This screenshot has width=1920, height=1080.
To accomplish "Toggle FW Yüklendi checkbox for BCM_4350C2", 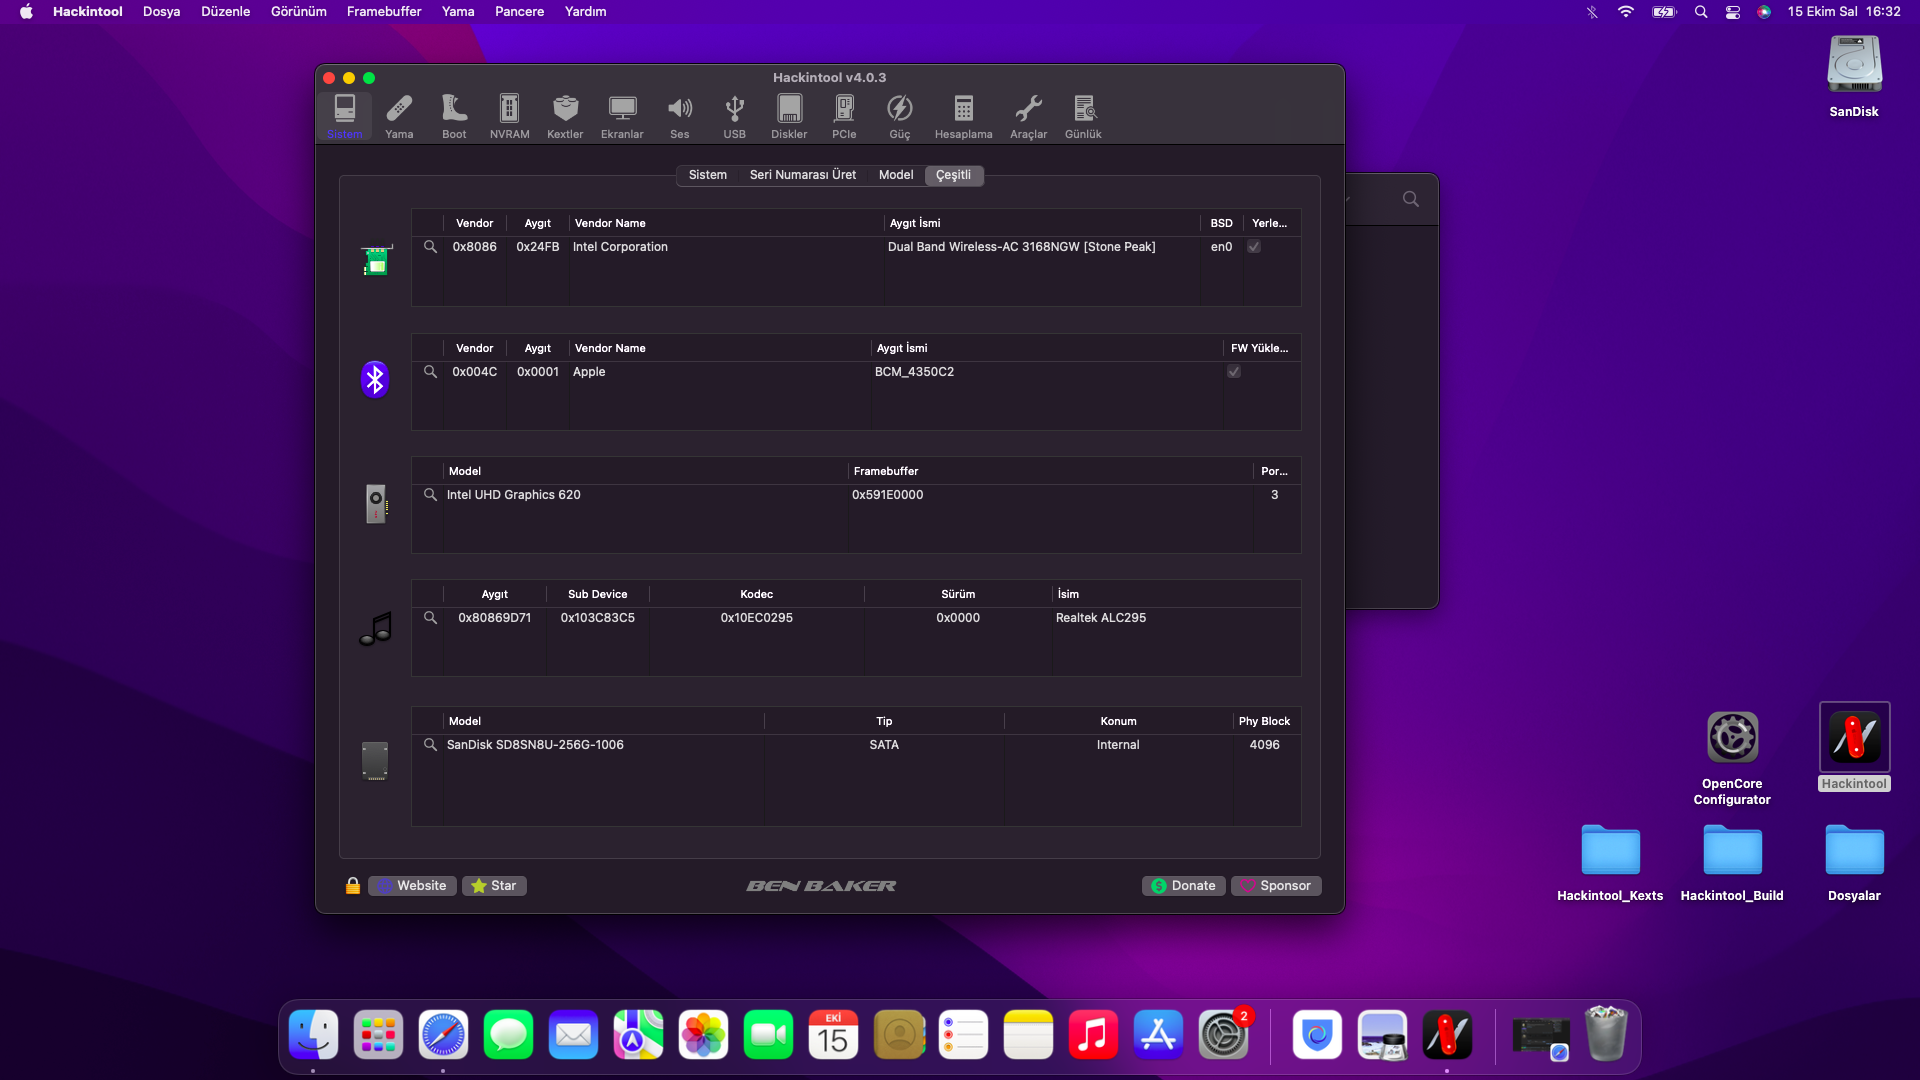I will pyautogui.click(x=1234, y=372).
